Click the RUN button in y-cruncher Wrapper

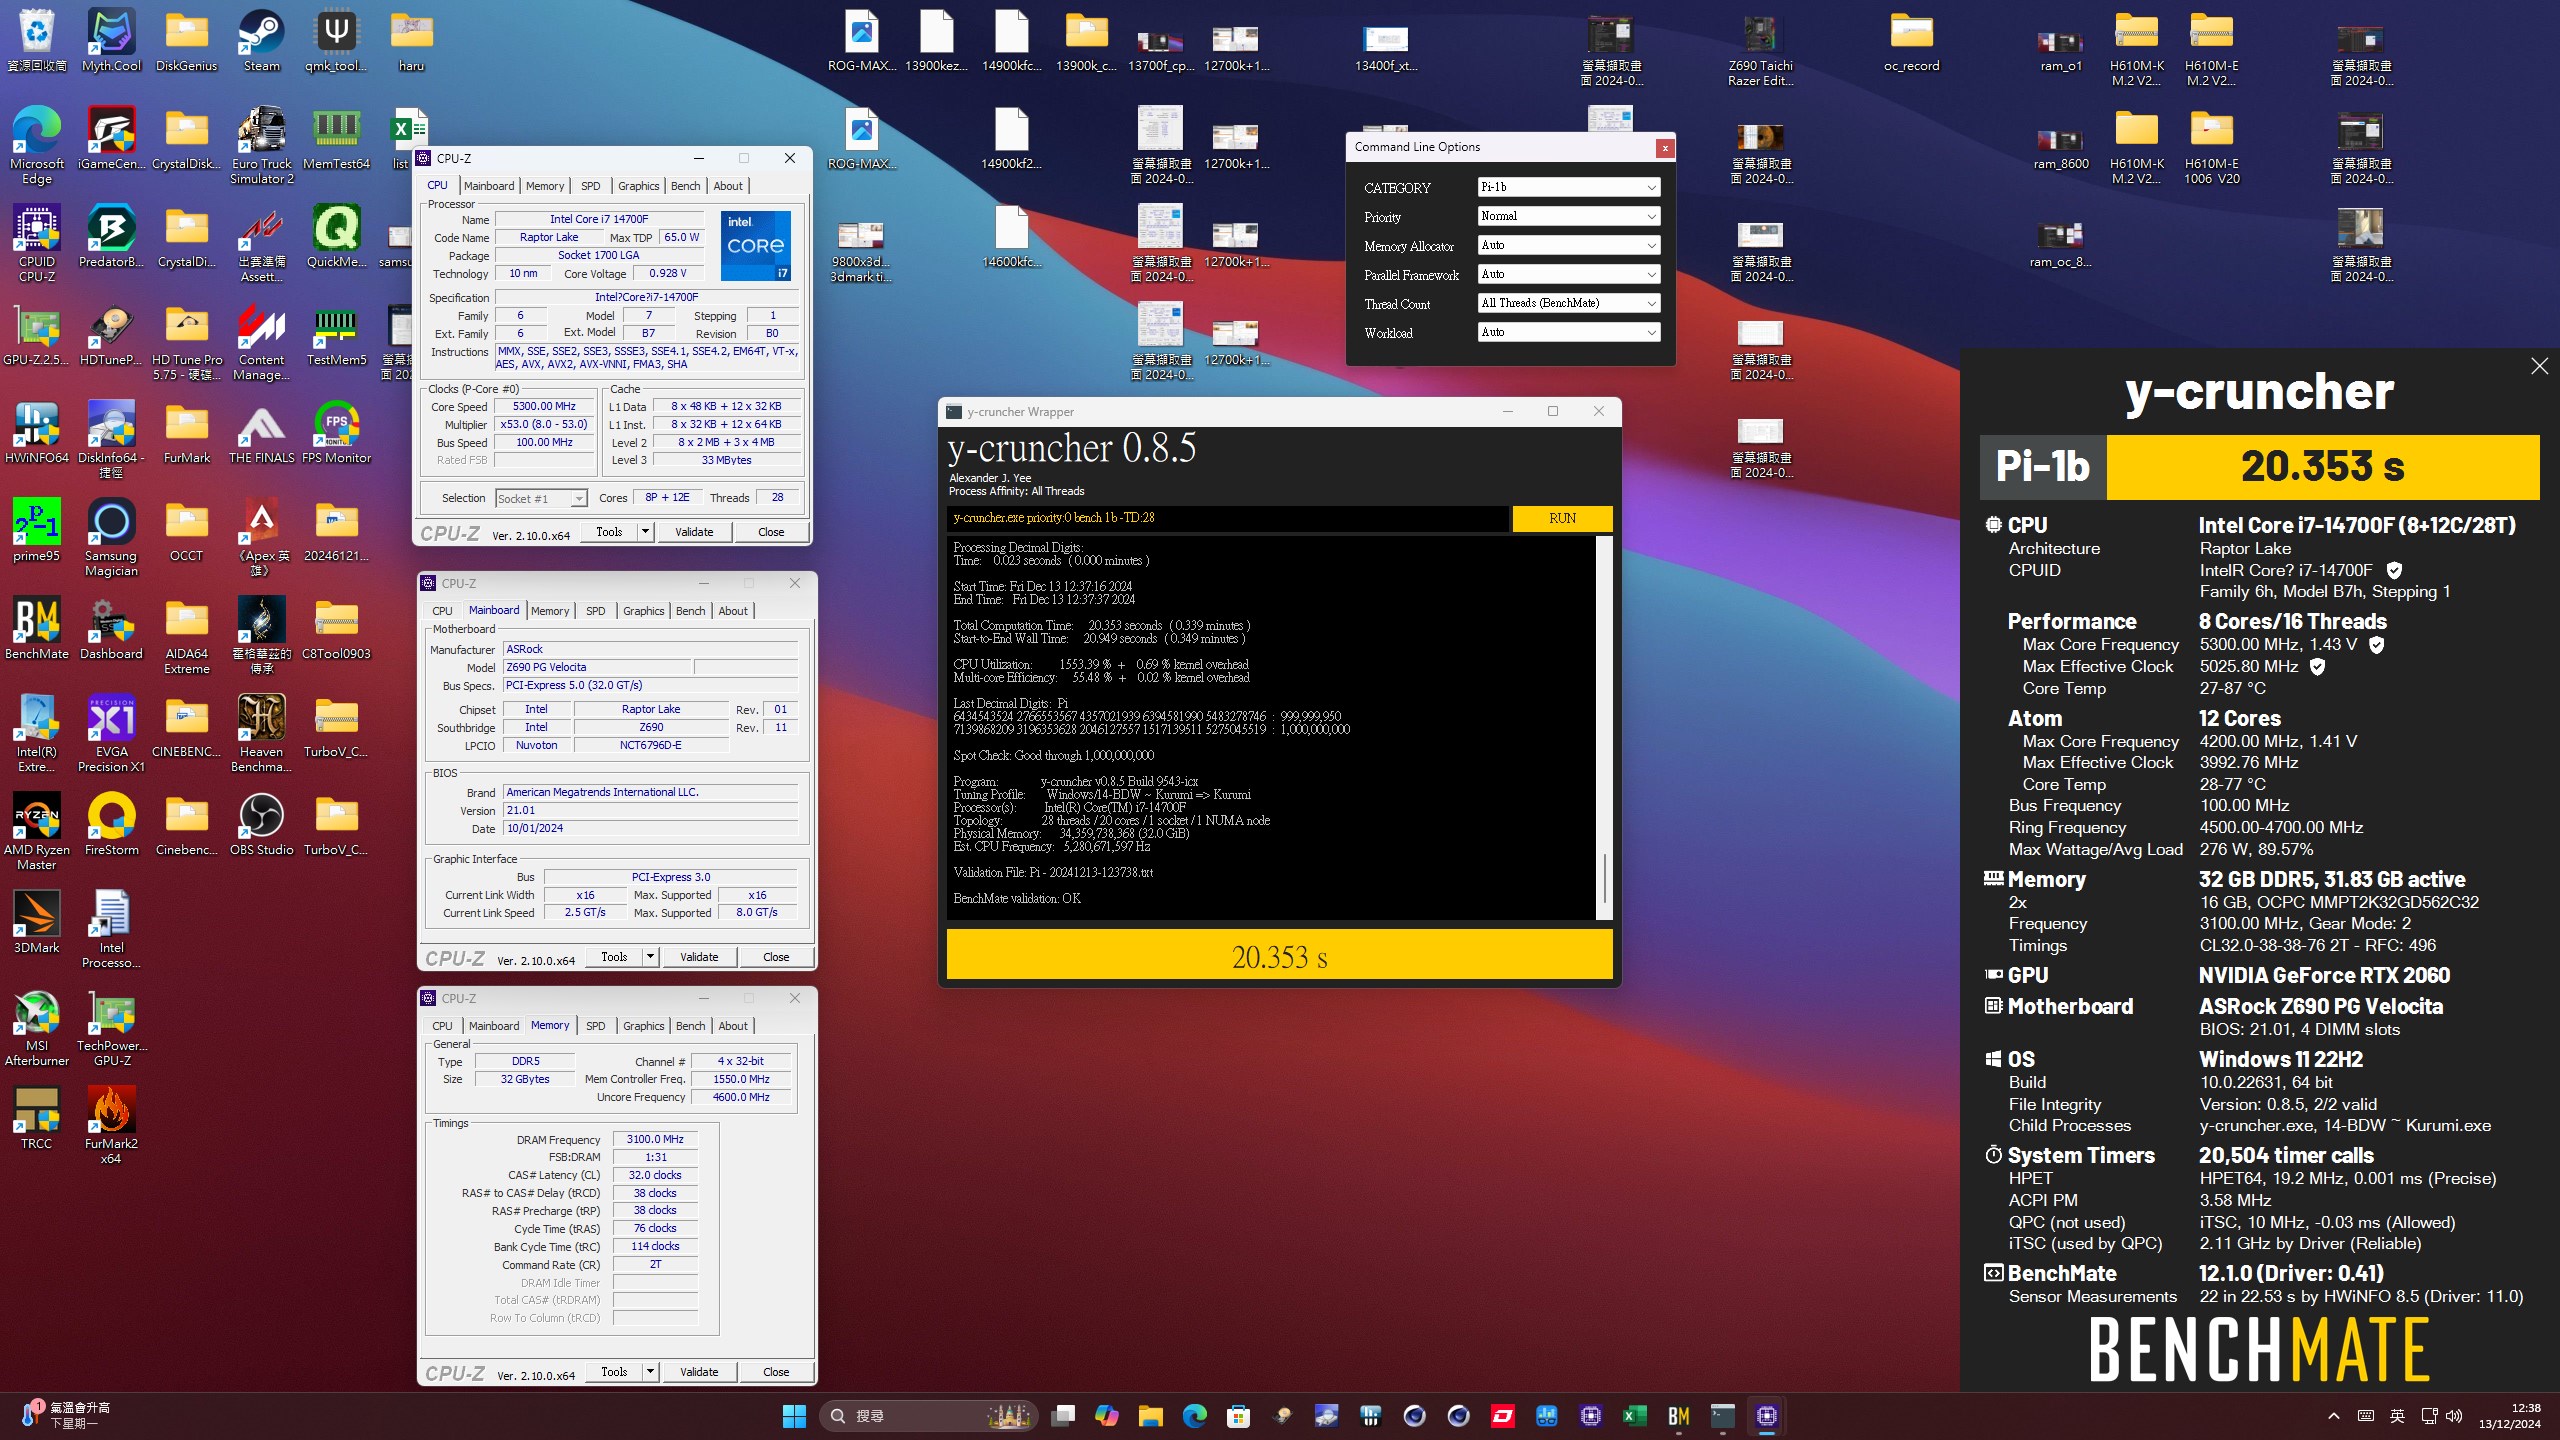1562,518
